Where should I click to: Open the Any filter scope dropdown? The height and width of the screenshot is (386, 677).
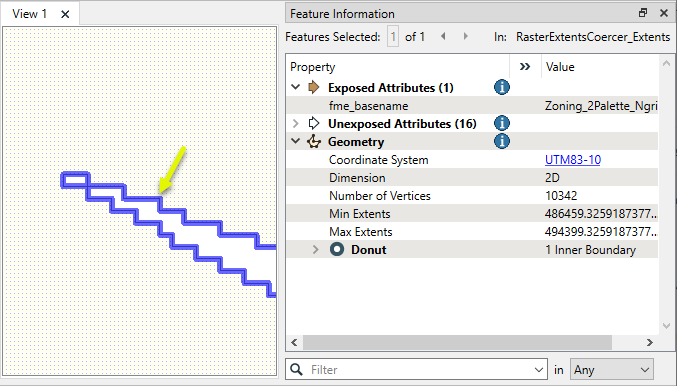click(612, 370)
